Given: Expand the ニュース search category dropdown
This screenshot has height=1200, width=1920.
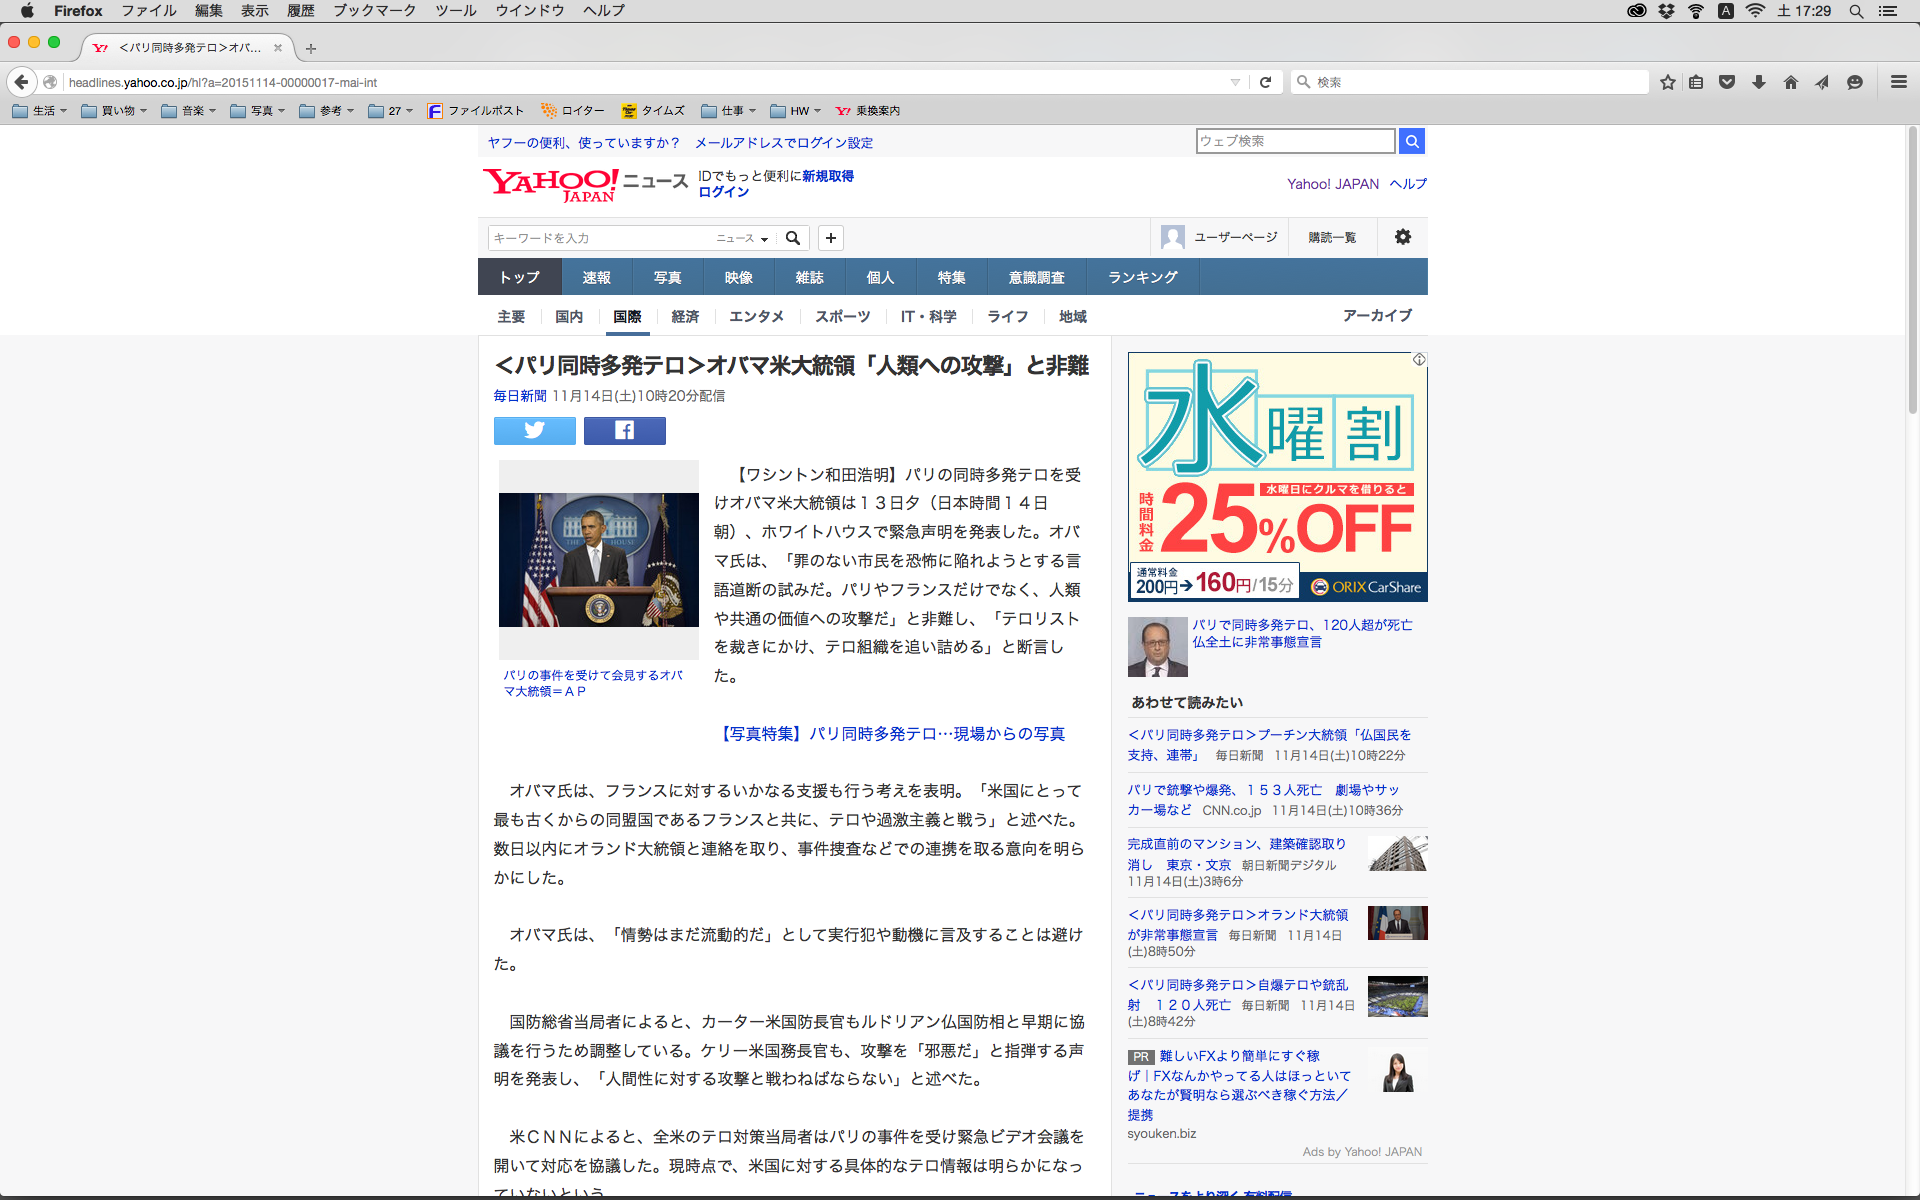Looking at the screenshot, I should click(x=742, y=238).
